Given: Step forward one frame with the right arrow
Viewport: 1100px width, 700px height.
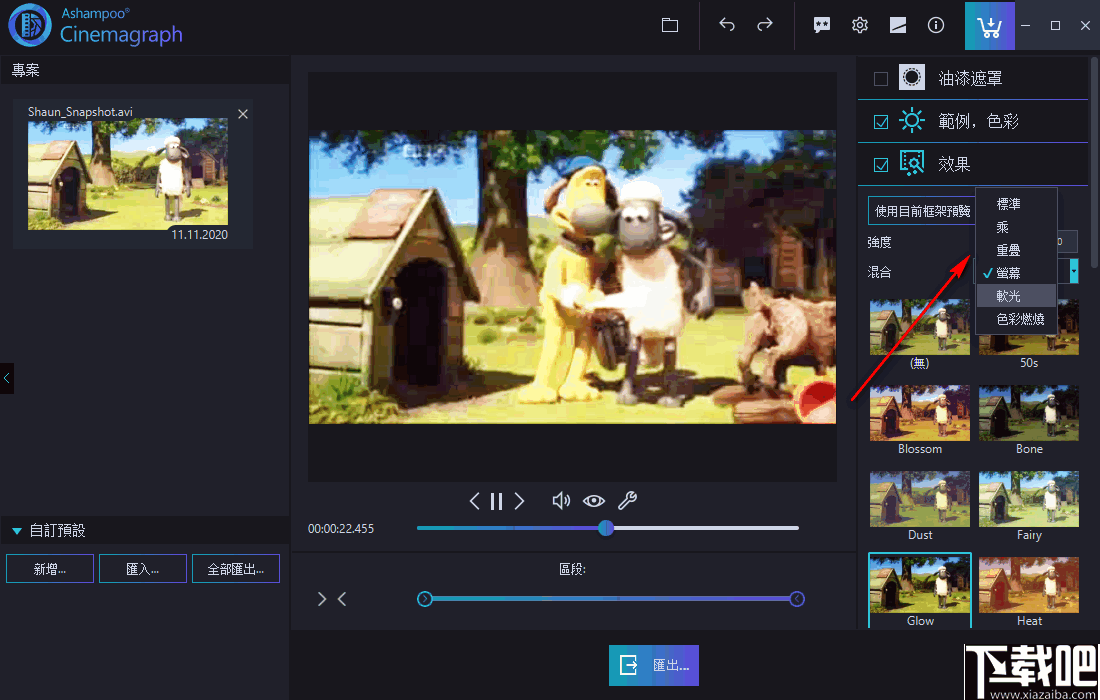Looking at the screenshot, I should coord(519,501).
